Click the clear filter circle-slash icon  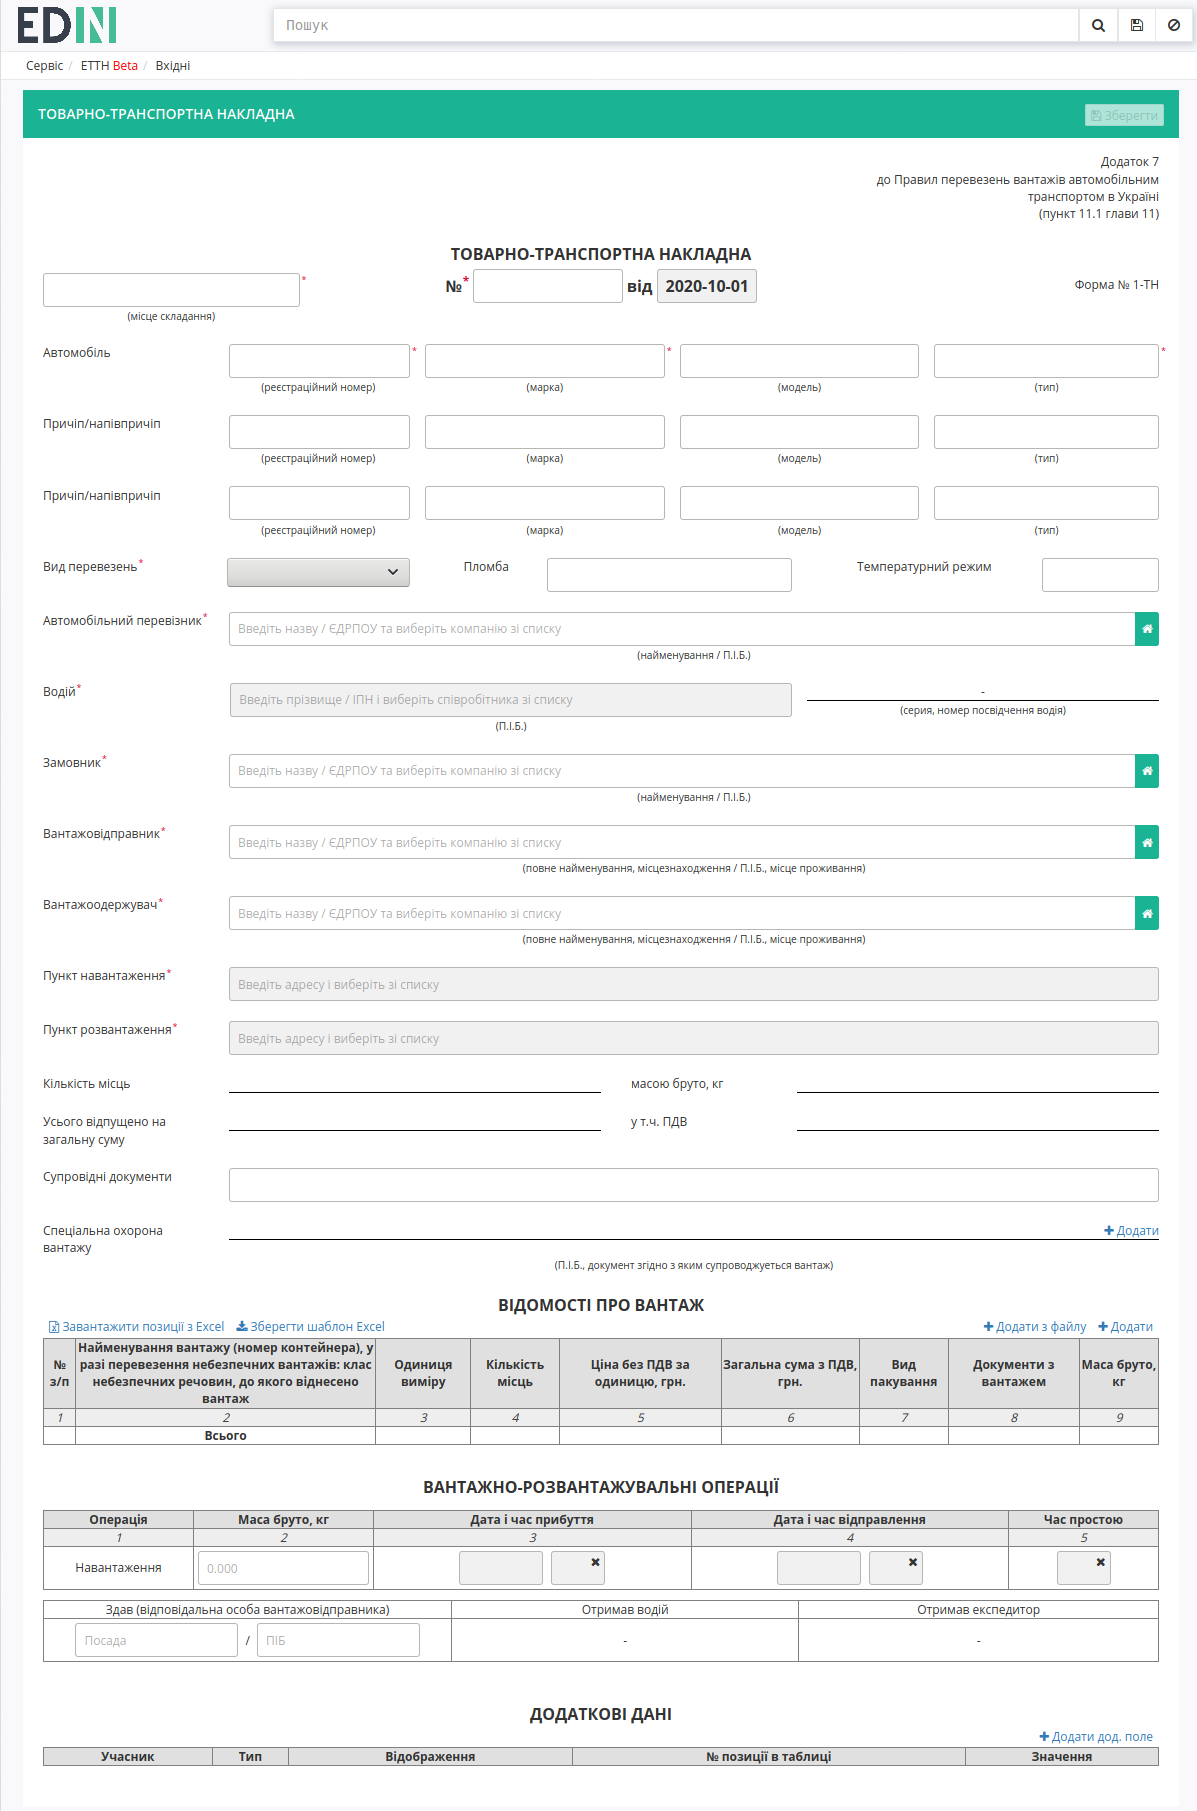tap(1174, 26)
